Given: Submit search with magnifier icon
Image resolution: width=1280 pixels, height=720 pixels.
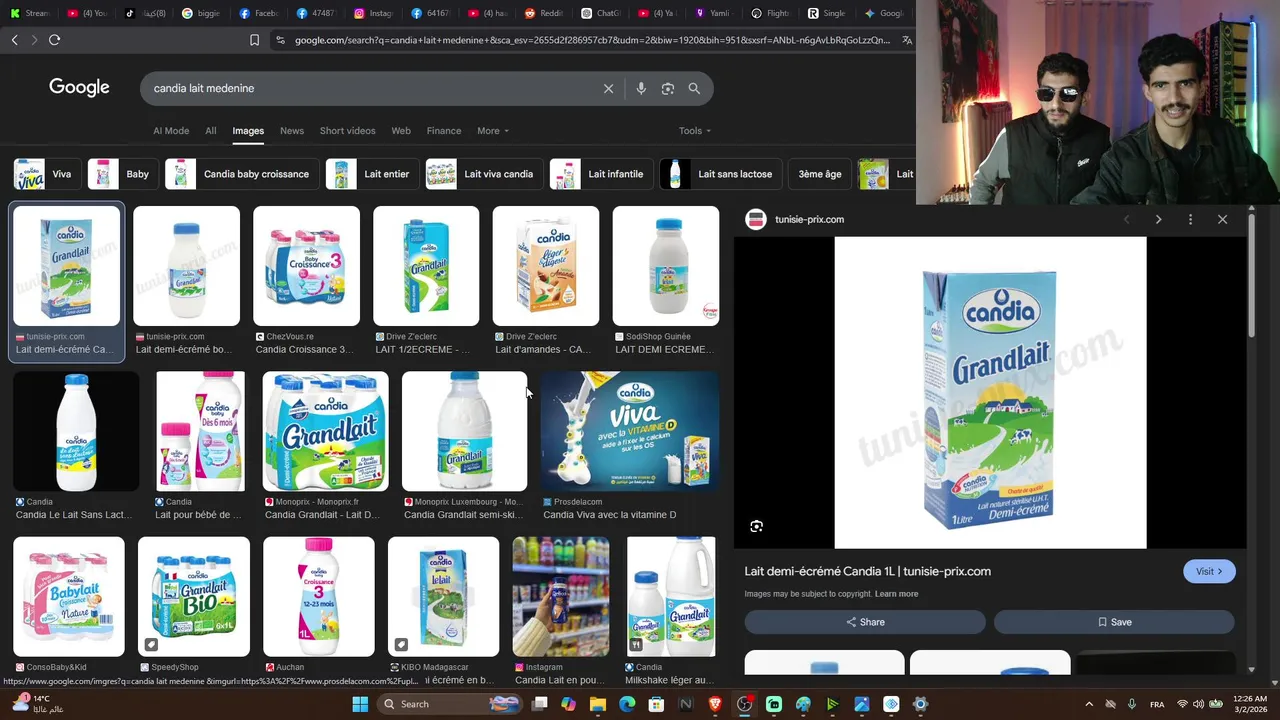Looking at the screenshot, I should [694, 88].
